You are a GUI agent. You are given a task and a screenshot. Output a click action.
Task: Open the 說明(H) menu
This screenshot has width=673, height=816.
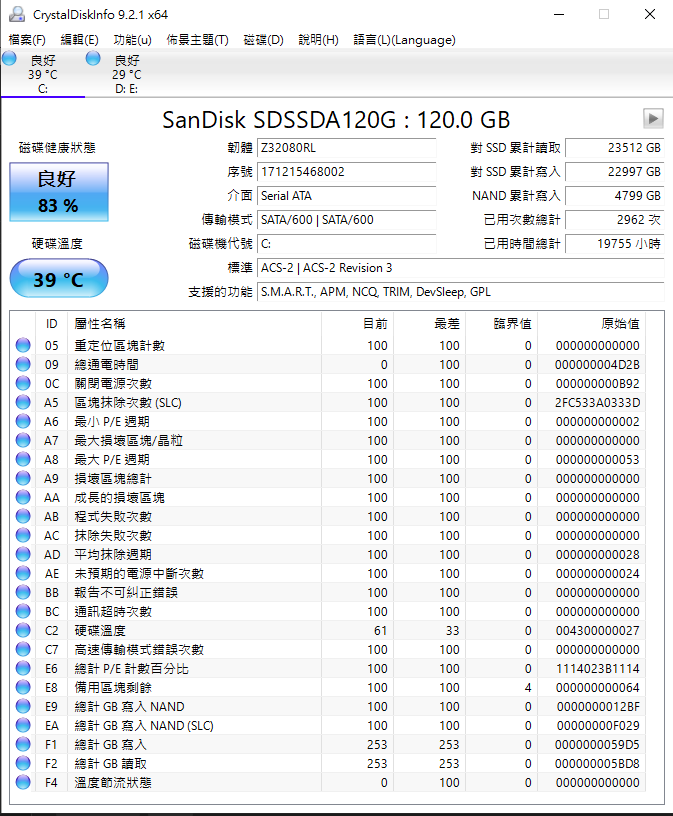(x=318, y=40)
